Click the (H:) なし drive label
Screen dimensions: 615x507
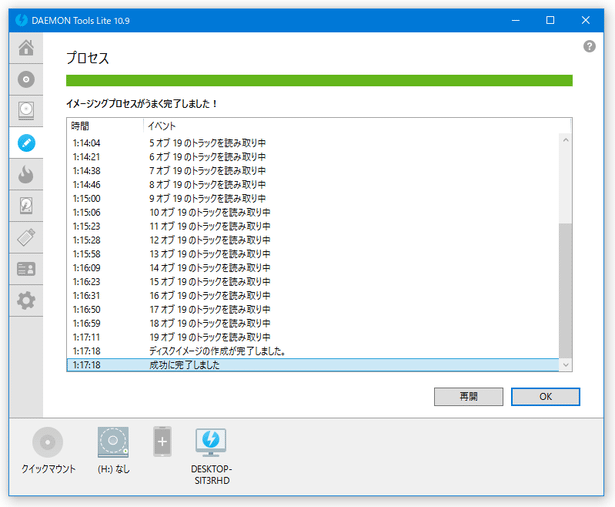(113, 469)
